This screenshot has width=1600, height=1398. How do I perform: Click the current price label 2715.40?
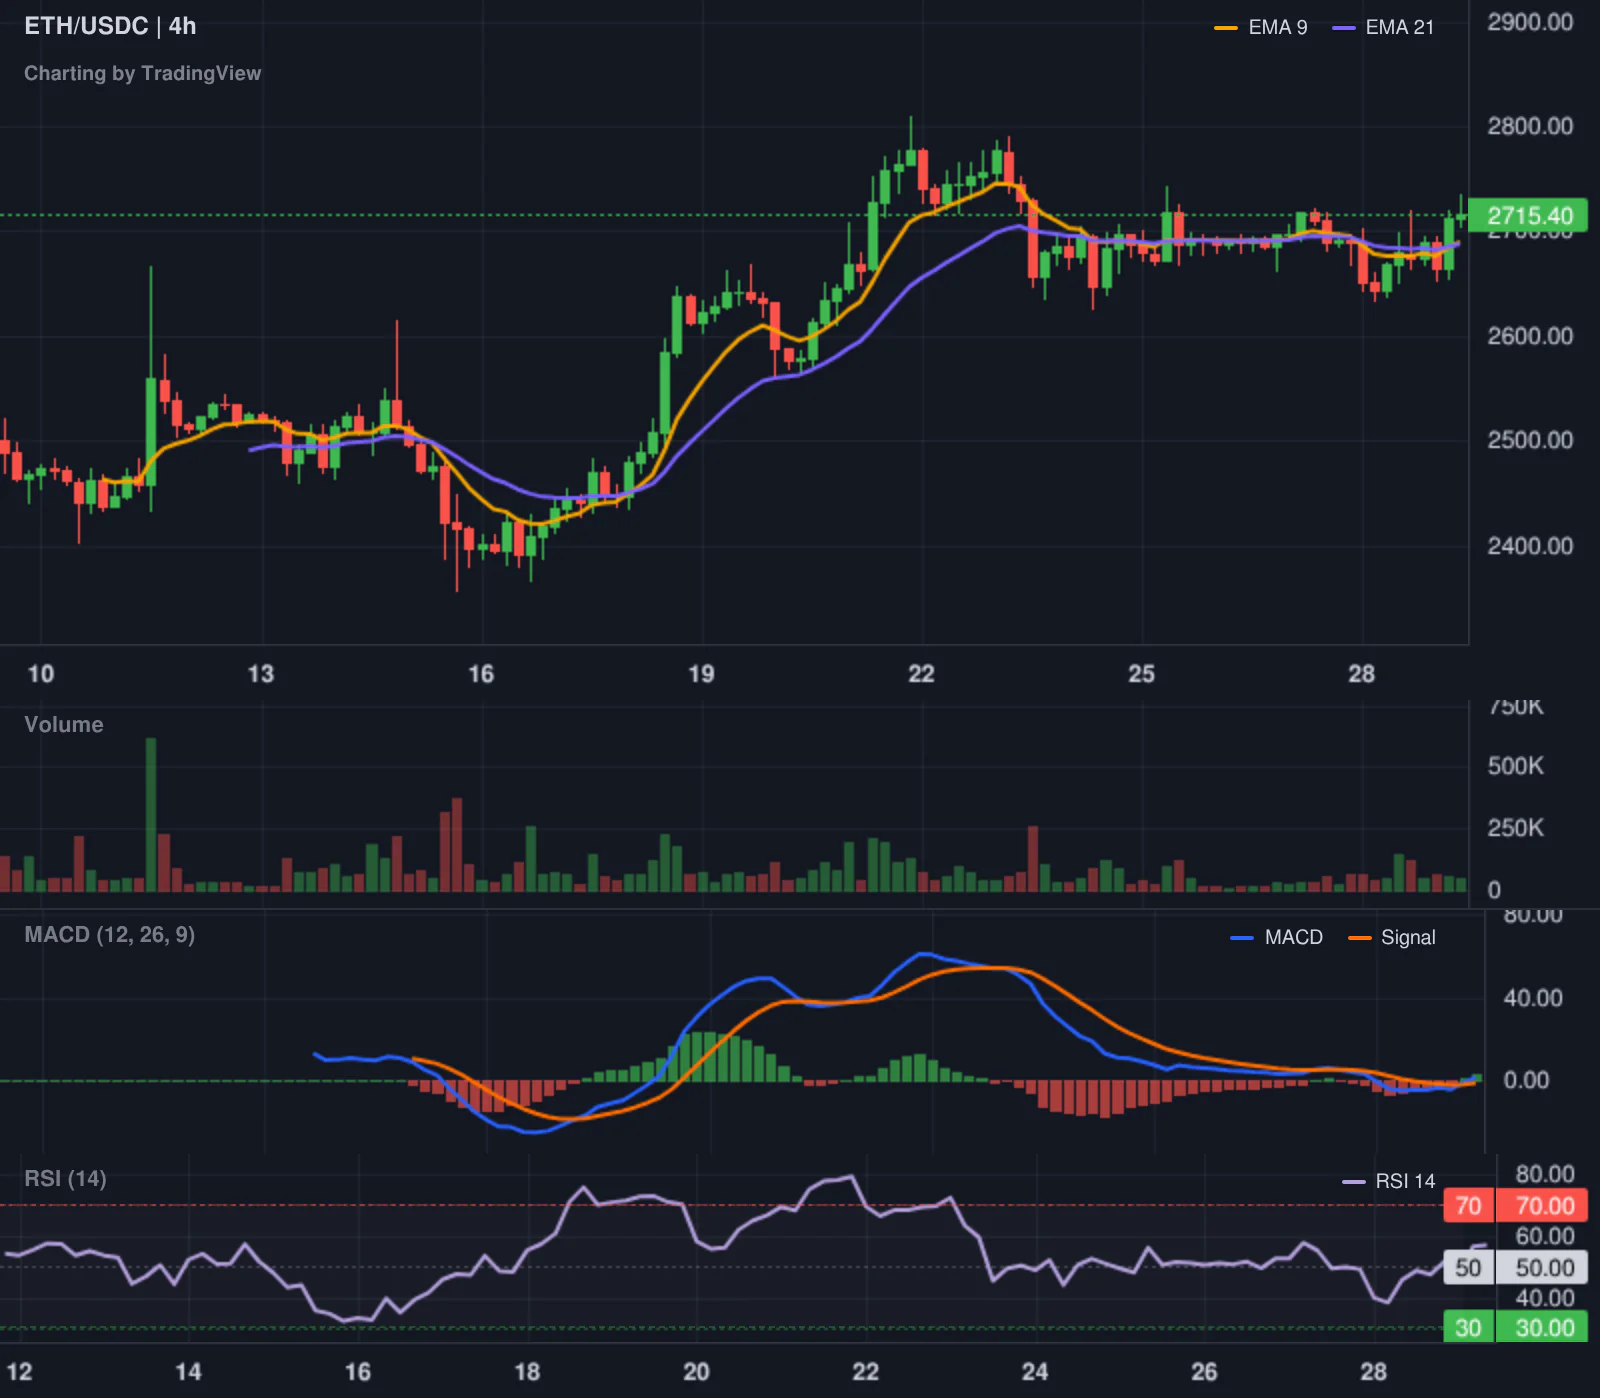pos(1529,216)
